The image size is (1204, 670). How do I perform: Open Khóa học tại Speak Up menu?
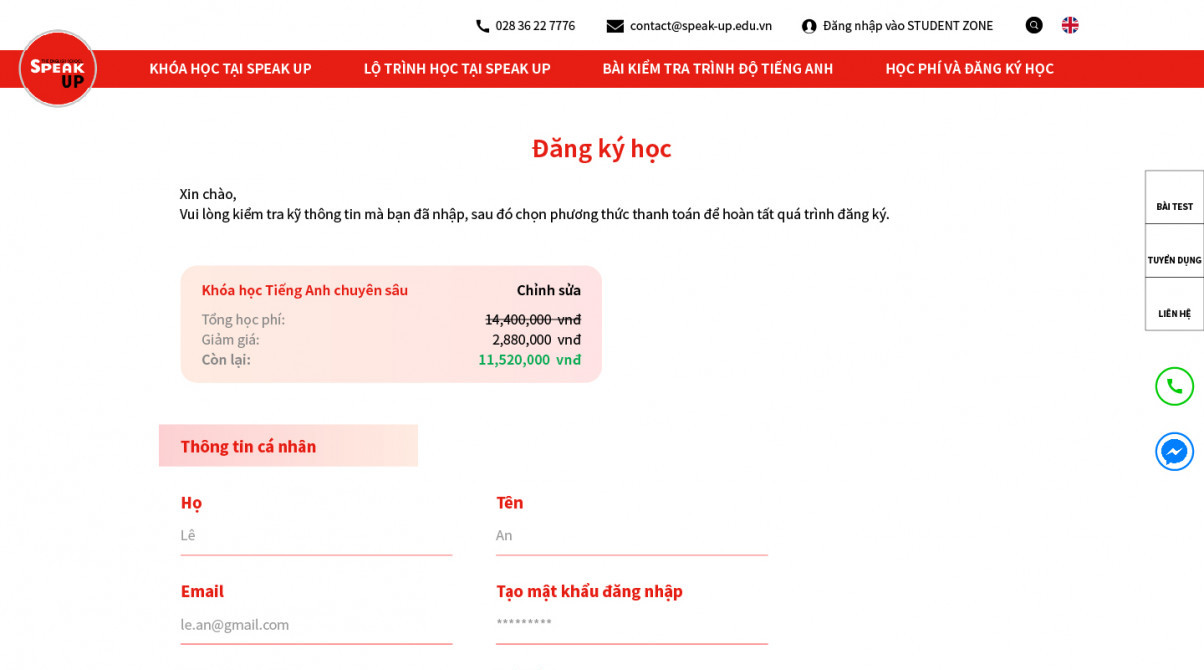pyautogui.click(x=230, y=68)
